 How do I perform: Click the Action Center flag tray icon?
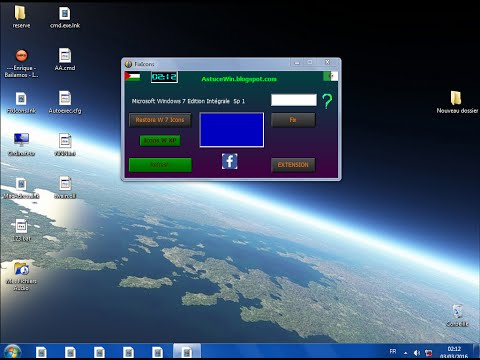(x=429, y=353)
